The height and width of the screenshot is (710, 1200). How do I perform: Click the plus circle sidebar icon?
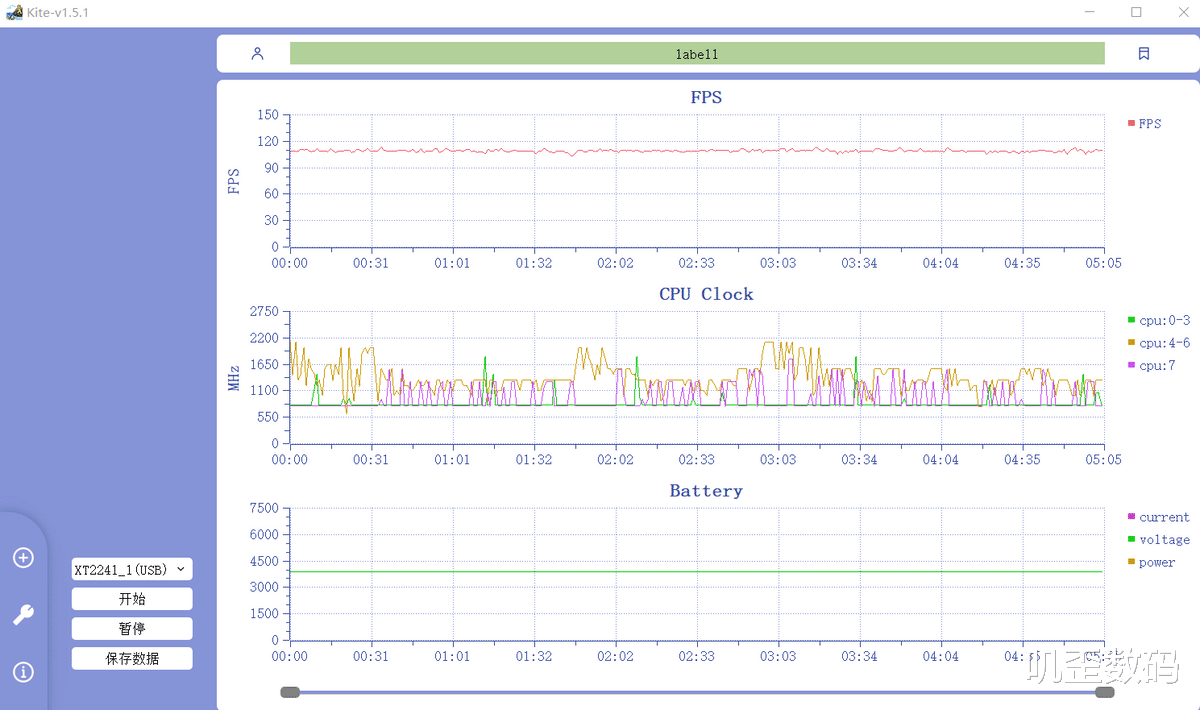pos(23,558)
